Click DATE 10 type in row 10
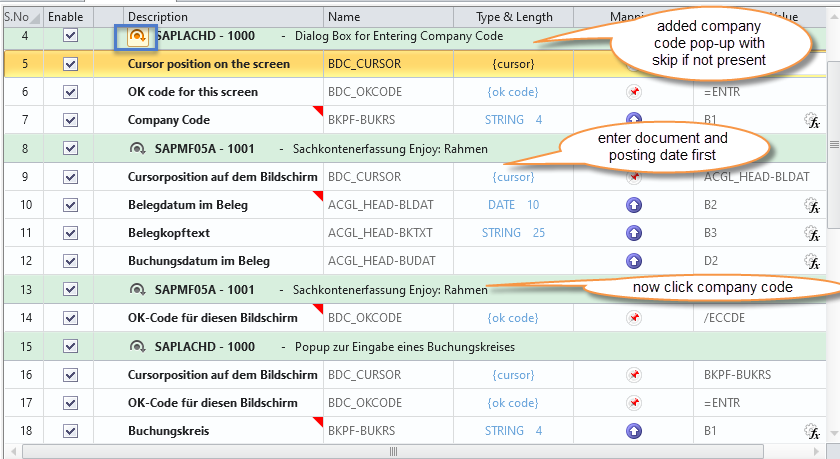 point(513,205)
